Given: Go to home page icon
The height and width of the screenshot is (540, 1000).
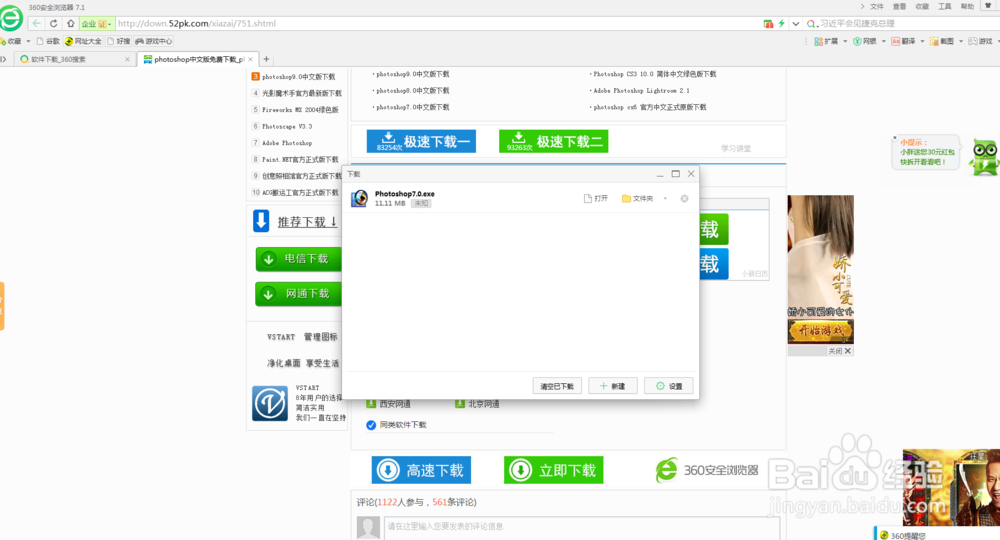Looking at the screenshot, I should [x=70, y=24].
